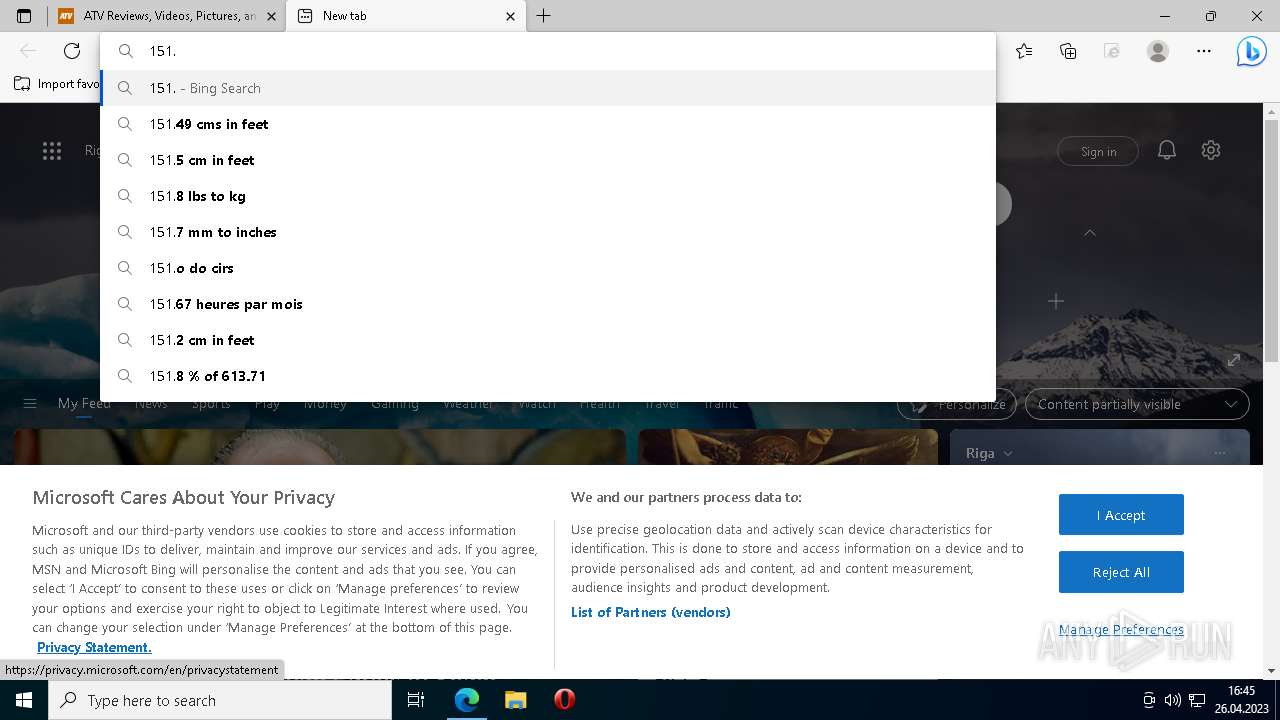Viewport: 1280px width, 720px height.
Task: Open Task View in taskbar
Action: (x=416, y=700)
